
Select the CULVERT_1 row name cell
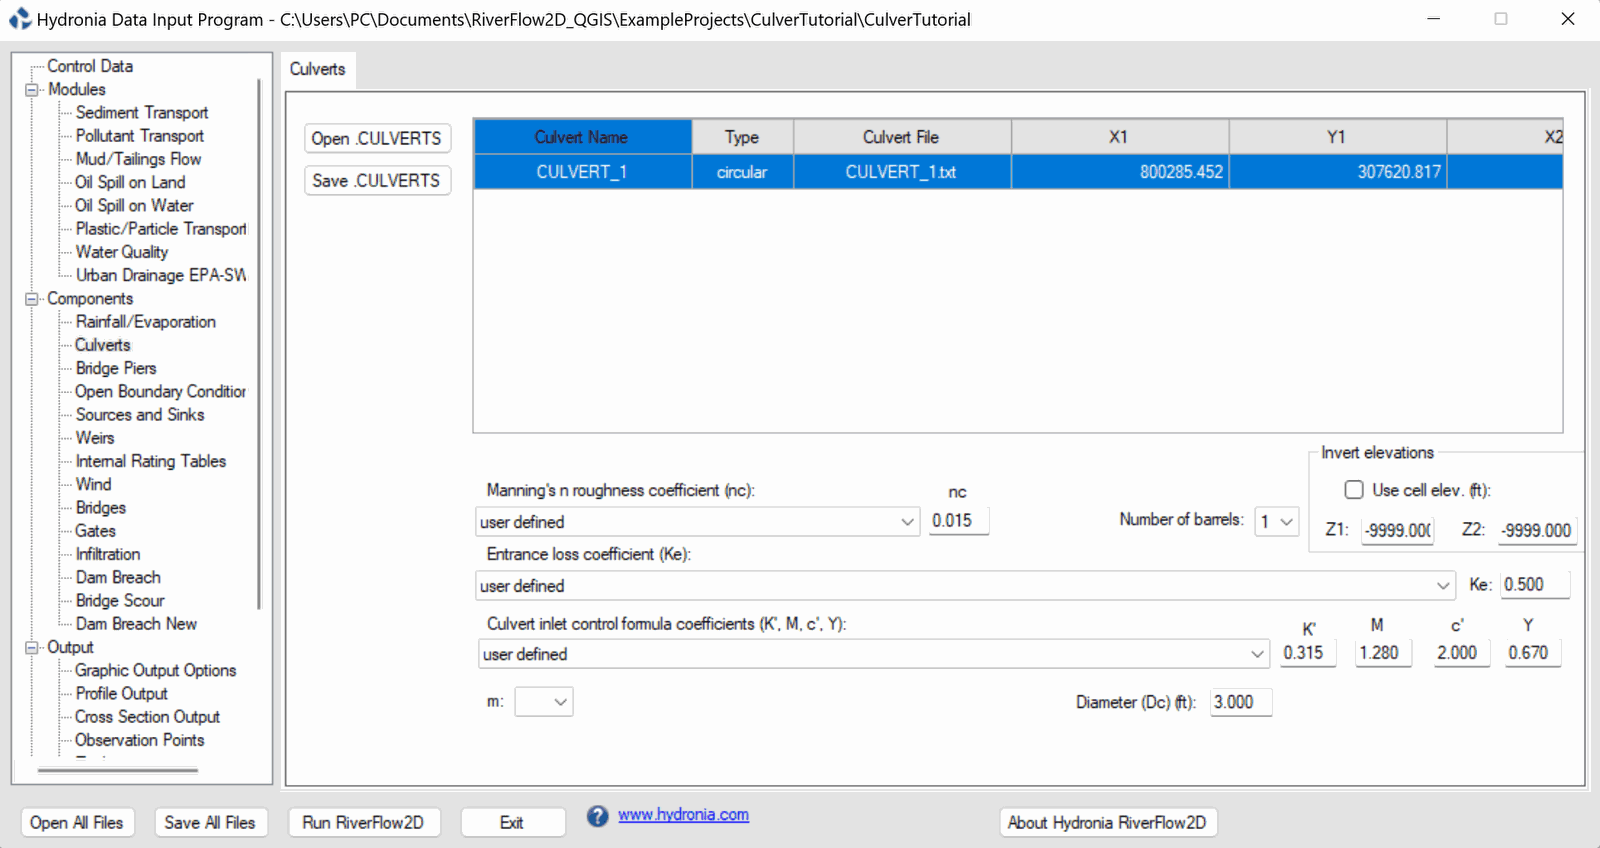[x=581, y=172]
